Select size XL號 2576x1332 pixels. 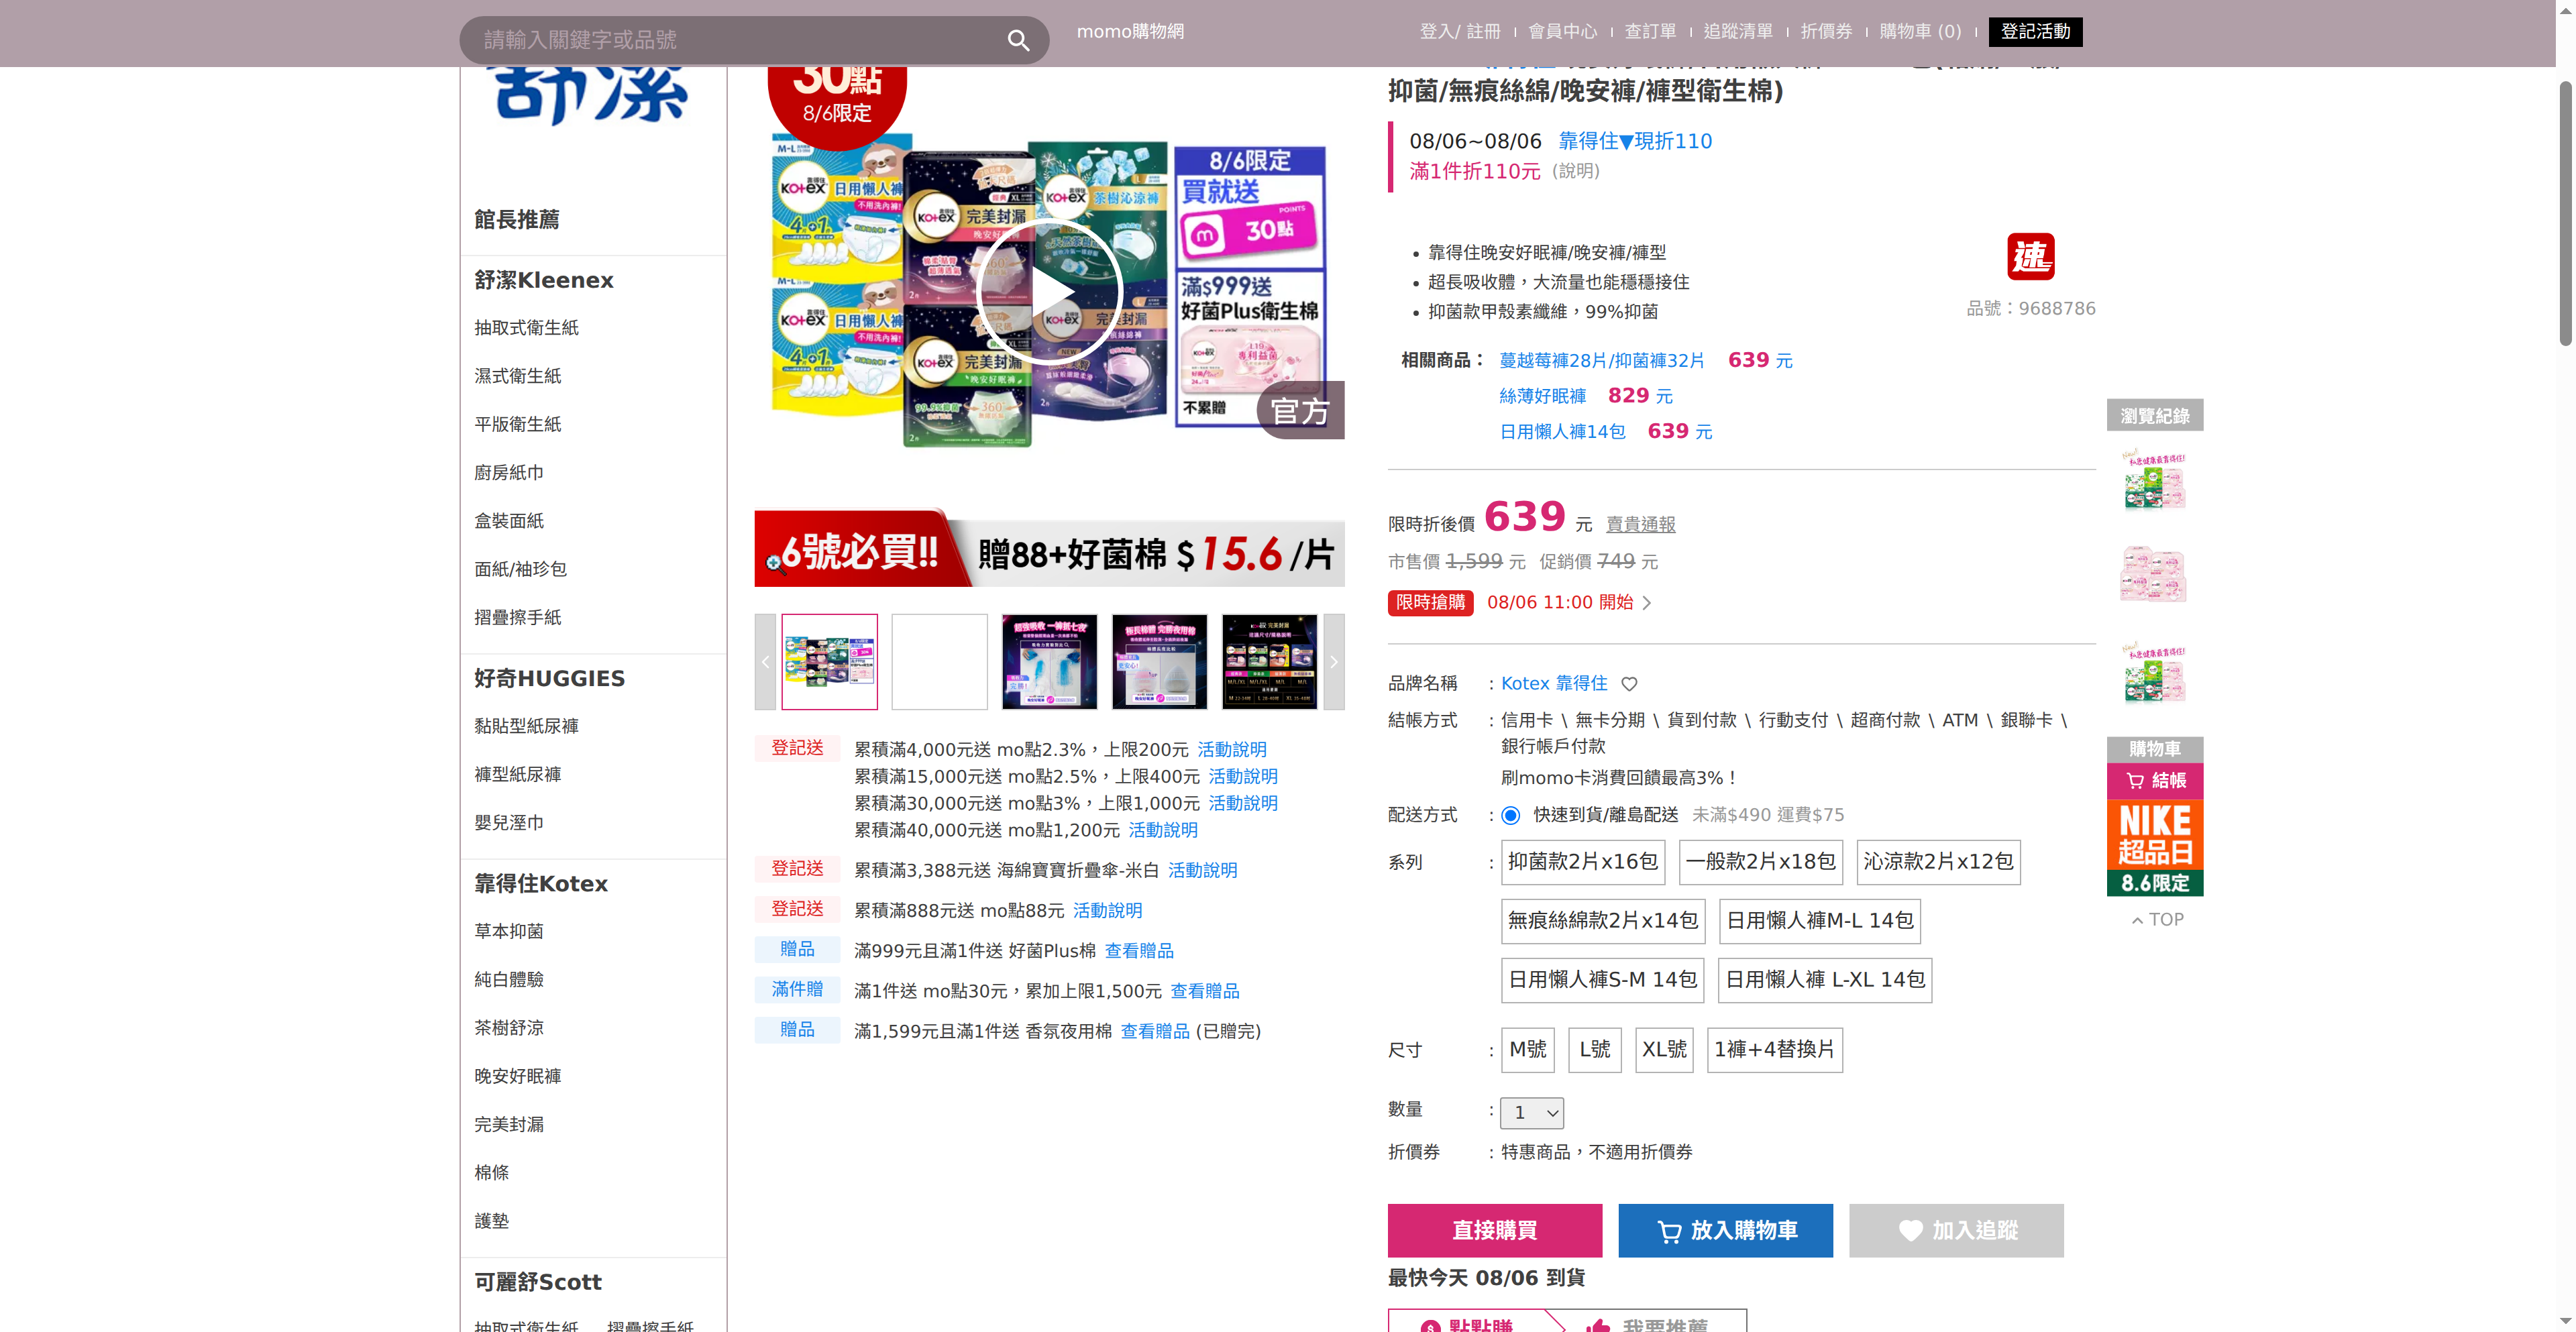point(1664,1050)
